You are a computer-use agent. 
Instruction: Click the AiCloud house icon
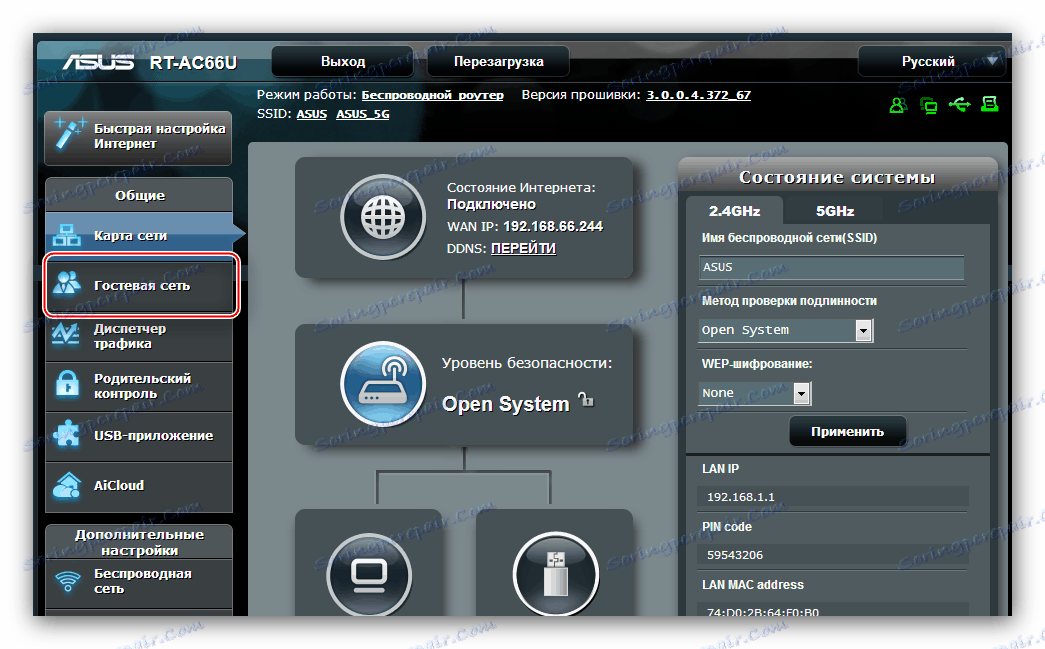point(67,486)
